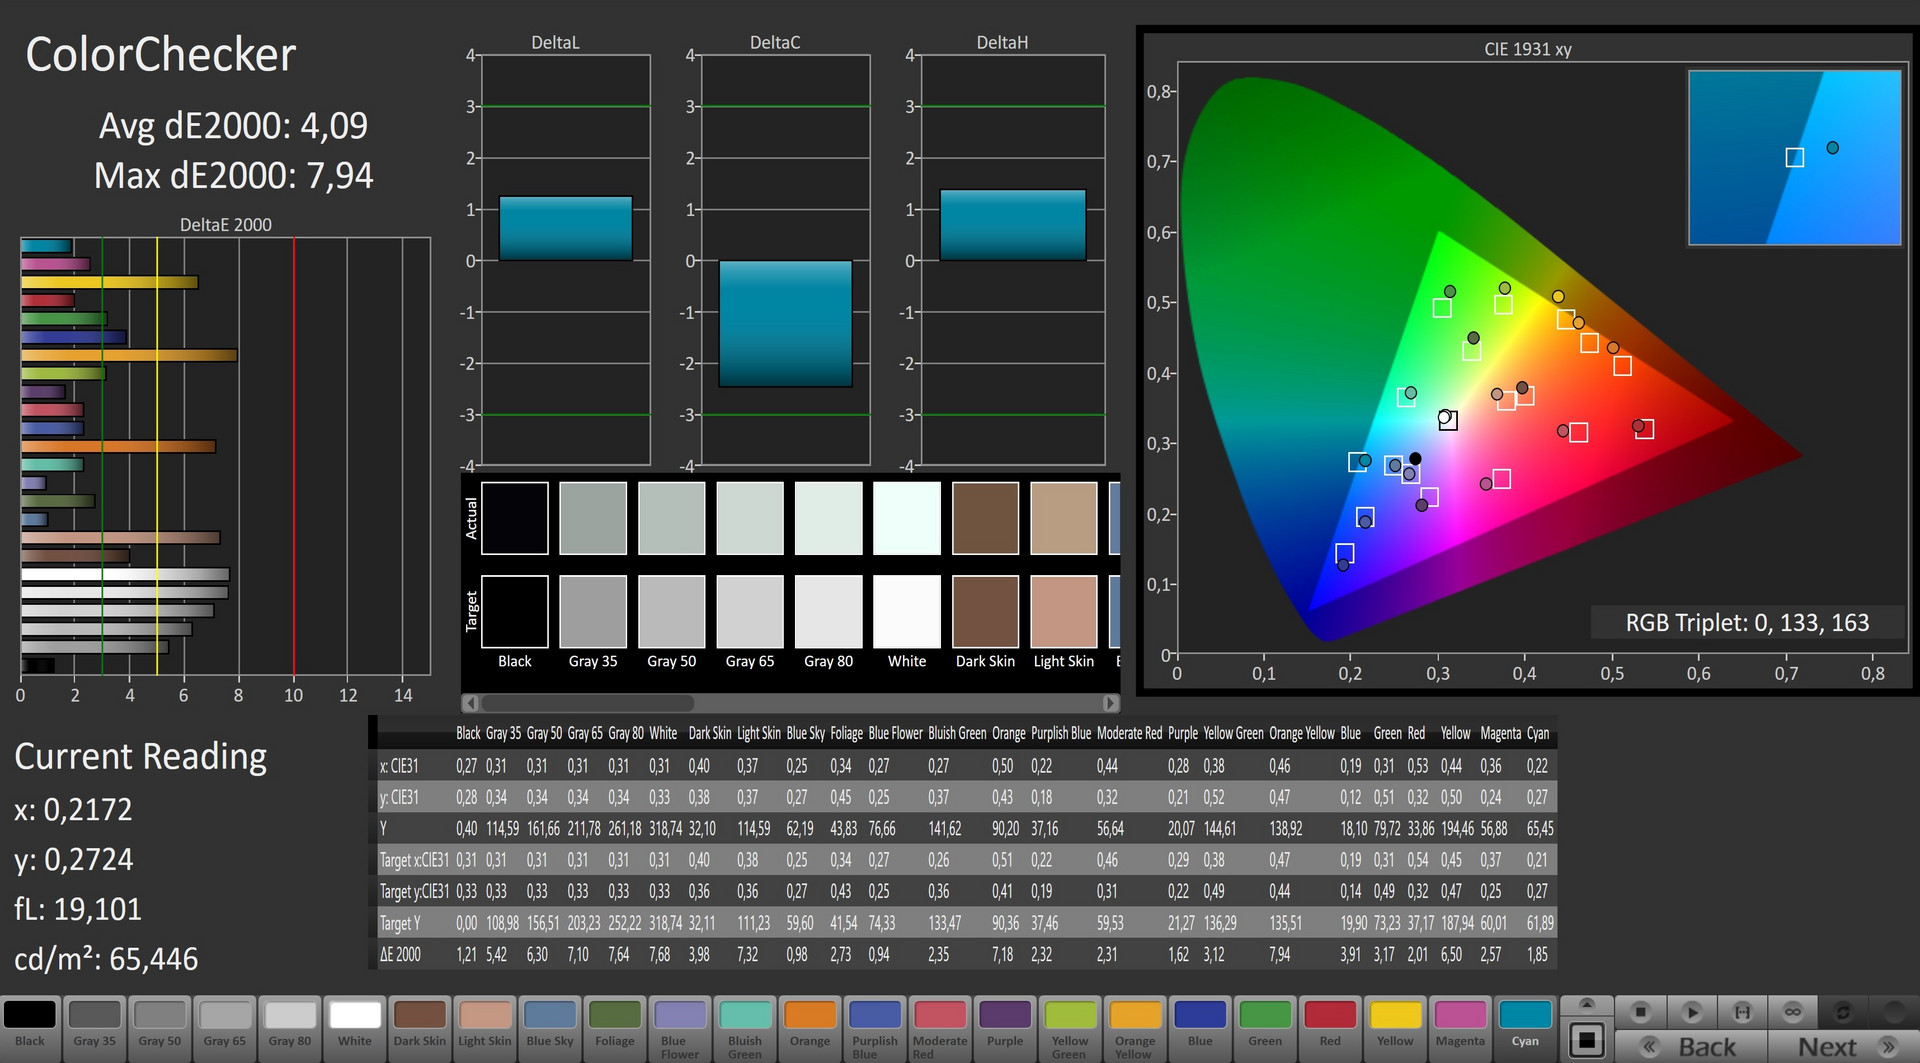Select the Red patch button

point(1330,1028)
